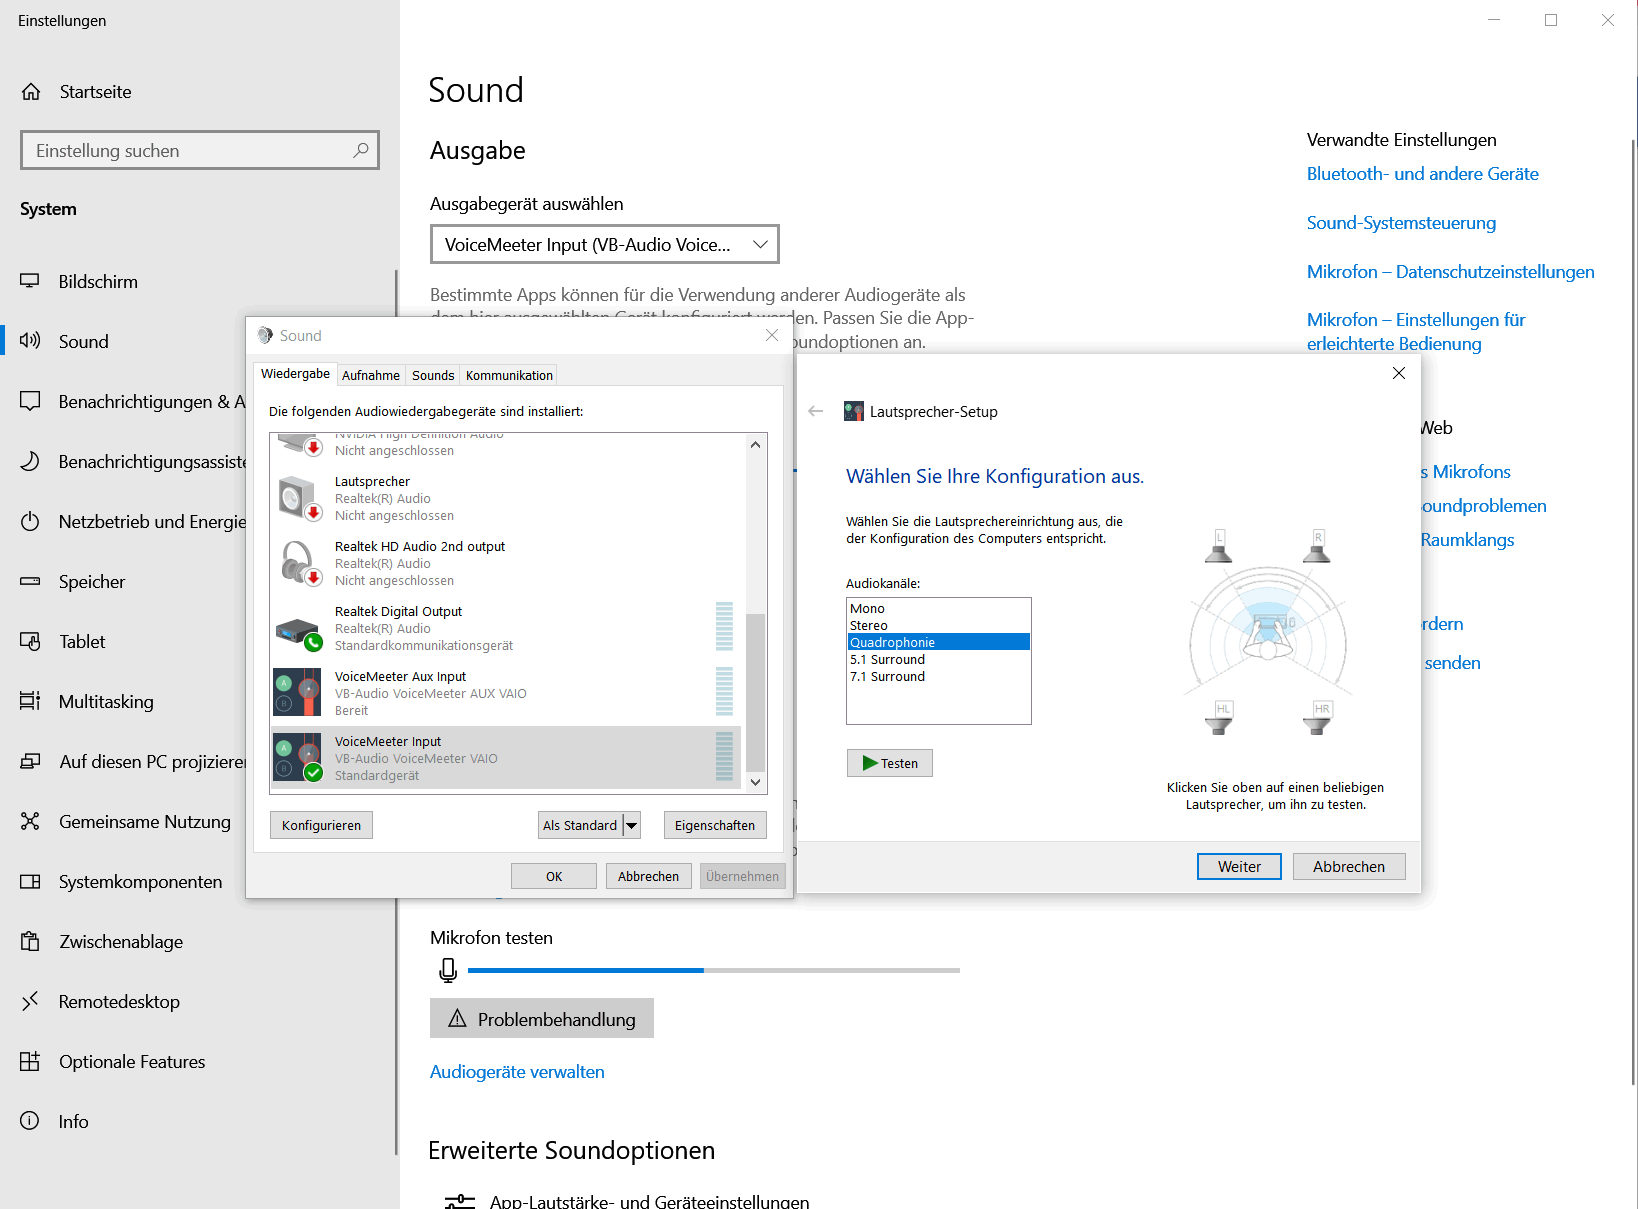The width and height of the screenshot is (1638, 1209).
Task: Click the back arrow in Lautsprecher-Setup
Action: 816,411
